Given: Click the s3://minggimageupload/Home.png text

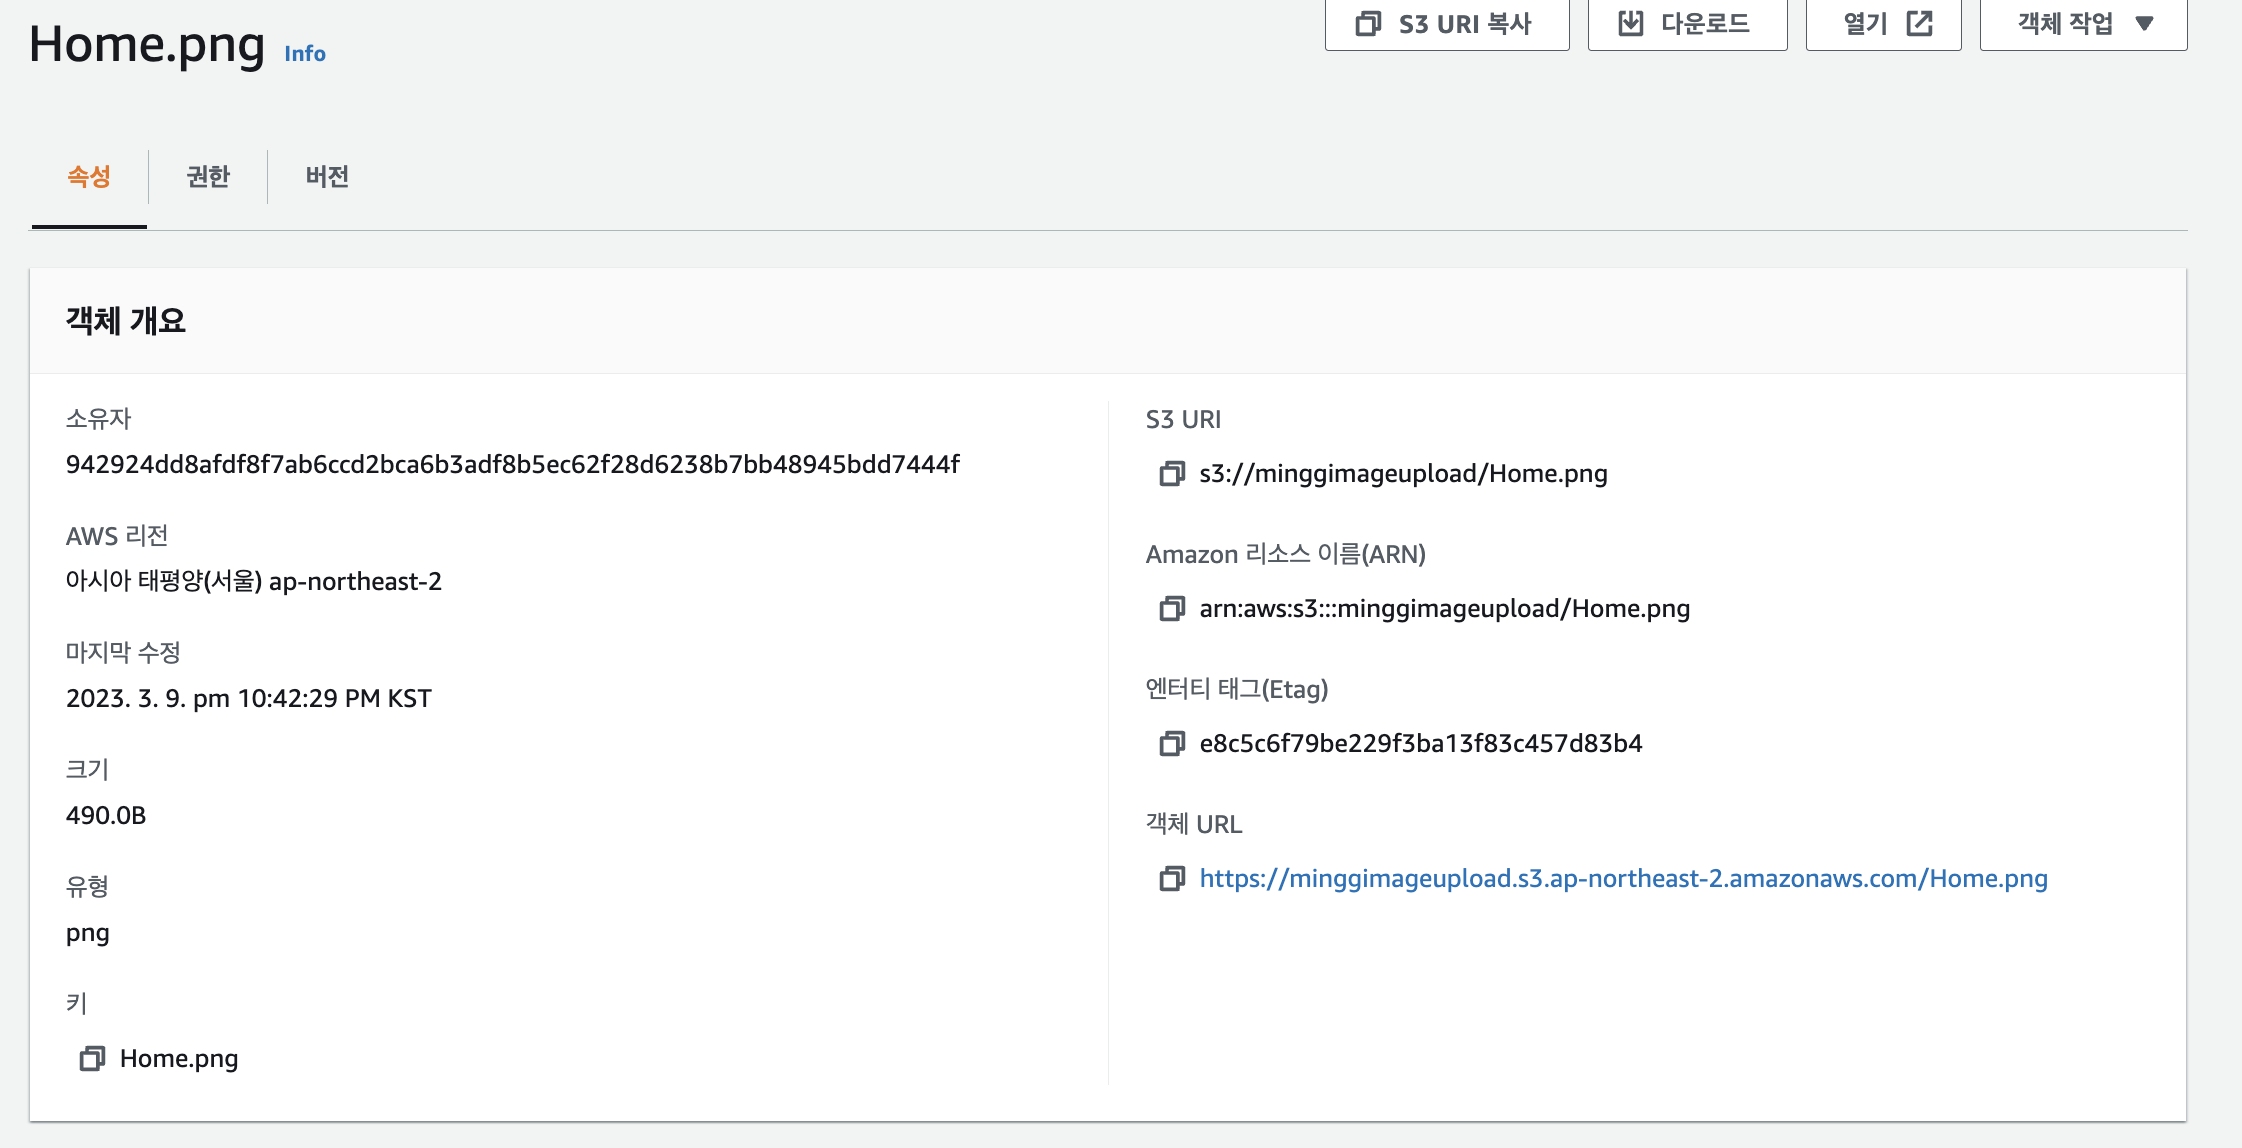Looking at the screenshot, I should click(1403, 474).
